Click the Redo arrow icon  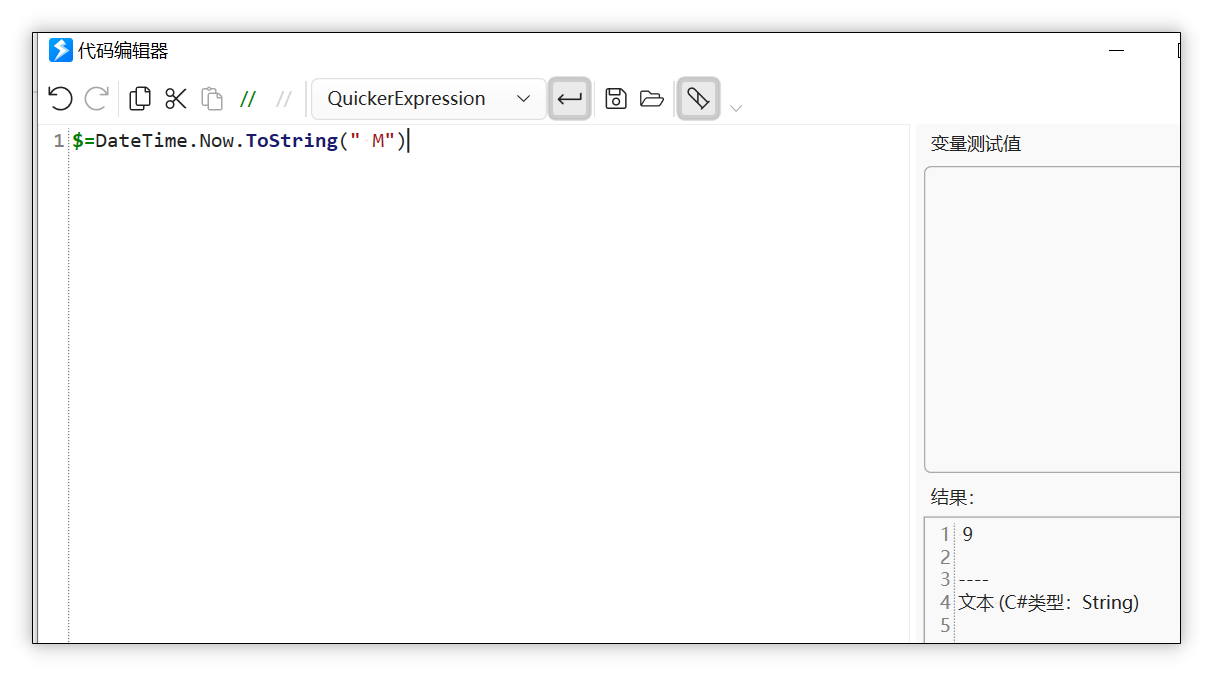point(97,98)
